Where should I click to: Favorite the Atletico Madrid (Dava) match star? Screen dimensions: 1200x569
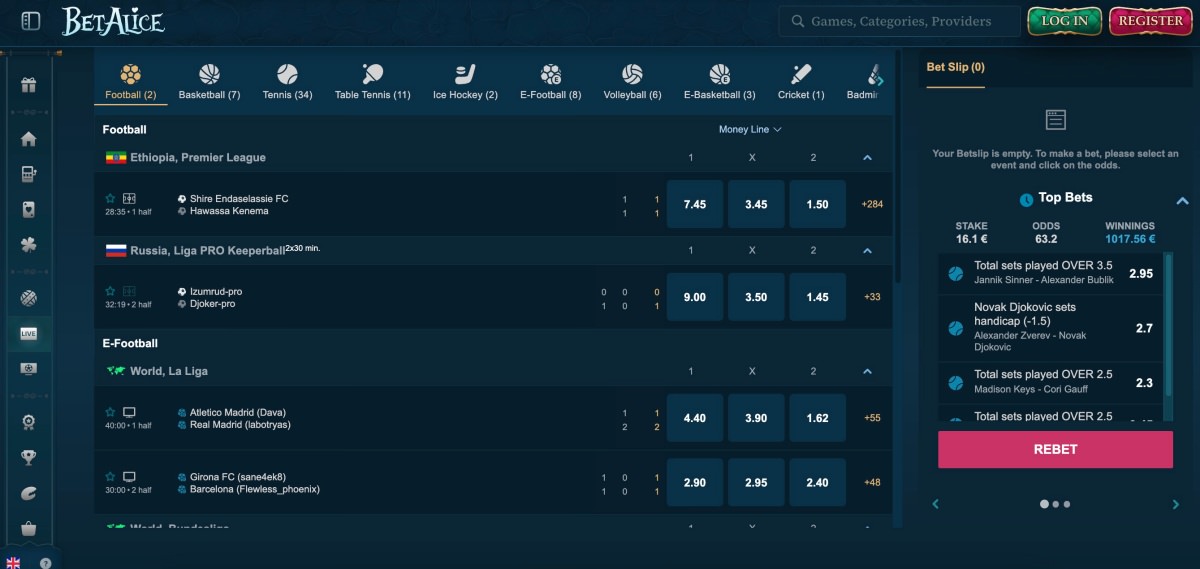click(111, 412)
